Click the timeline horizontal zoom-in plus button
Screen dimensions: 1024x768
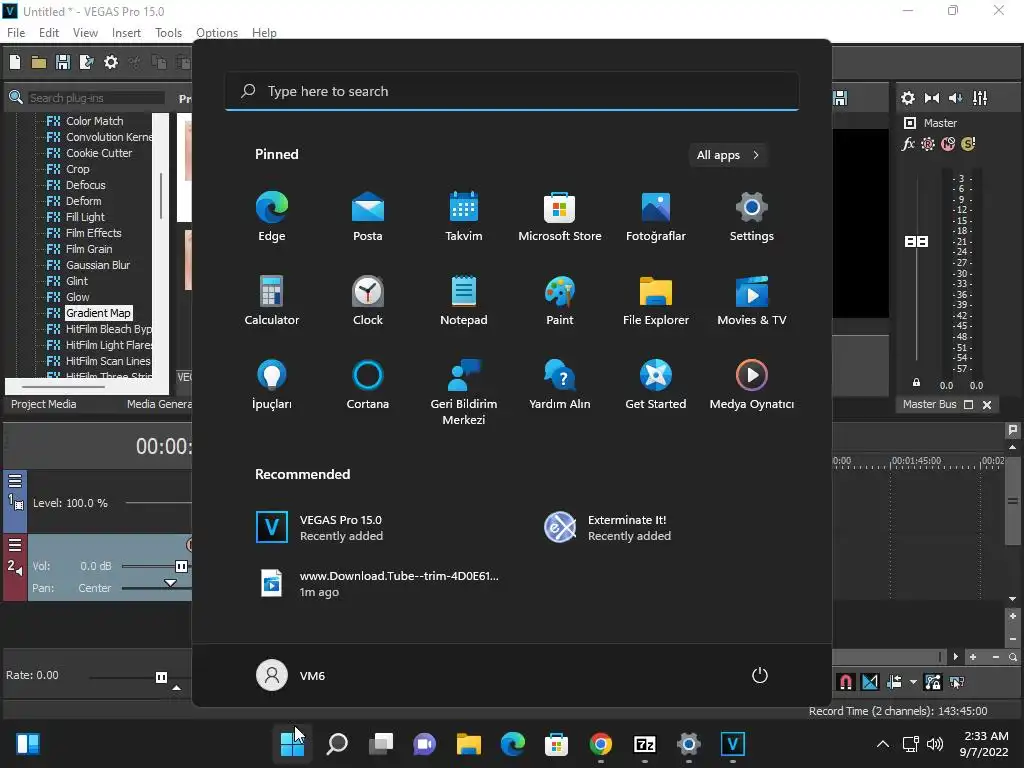coord(973,657)
